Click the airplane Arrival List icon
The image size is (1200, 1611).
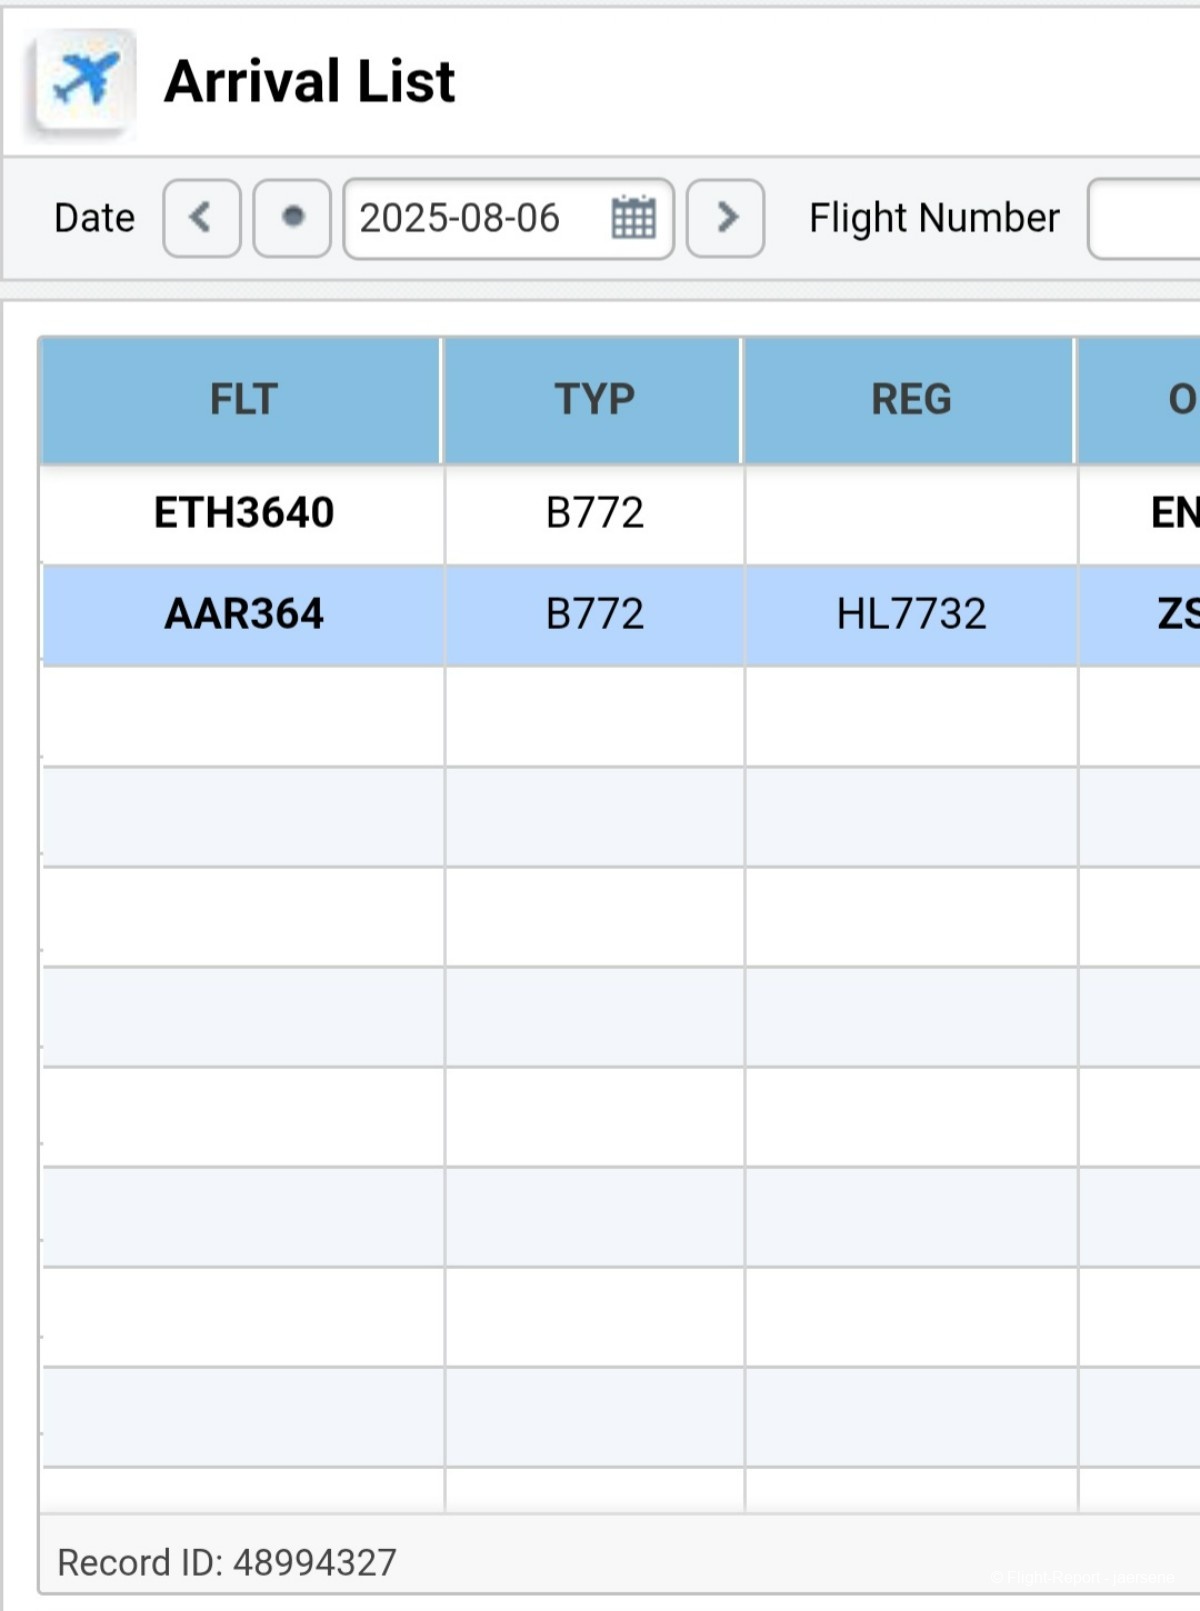point(84,80)
